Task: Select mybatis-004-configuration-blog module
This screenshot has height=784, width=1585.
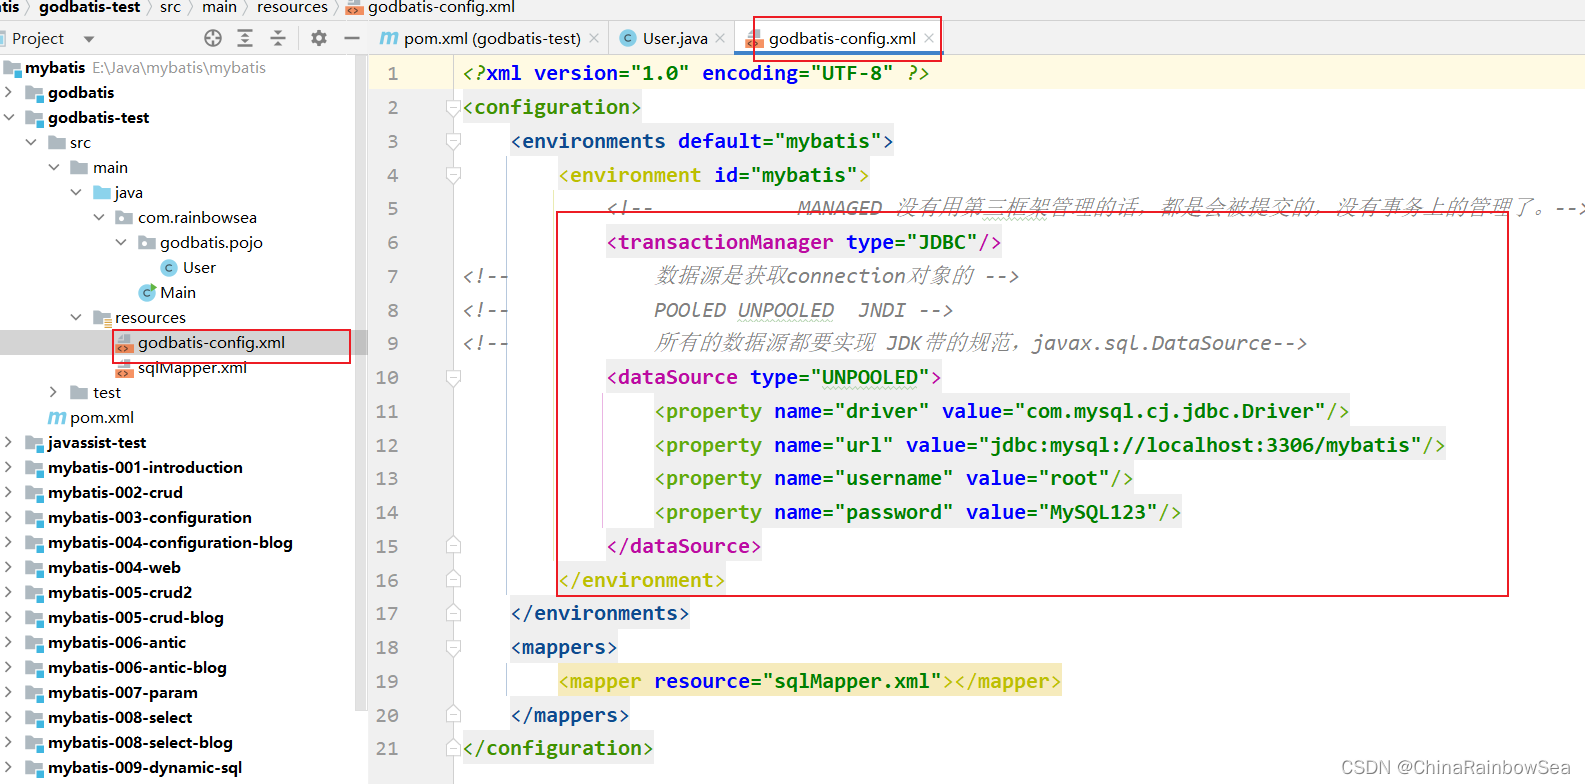Action: (x=170, y=542)
